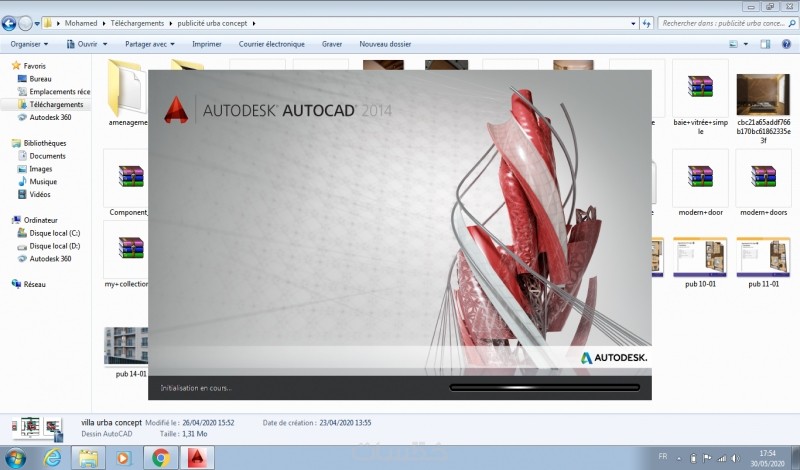The image size is (800, 470).
Task: Click the volume speaker tray icon
Action: pos(736,458)
